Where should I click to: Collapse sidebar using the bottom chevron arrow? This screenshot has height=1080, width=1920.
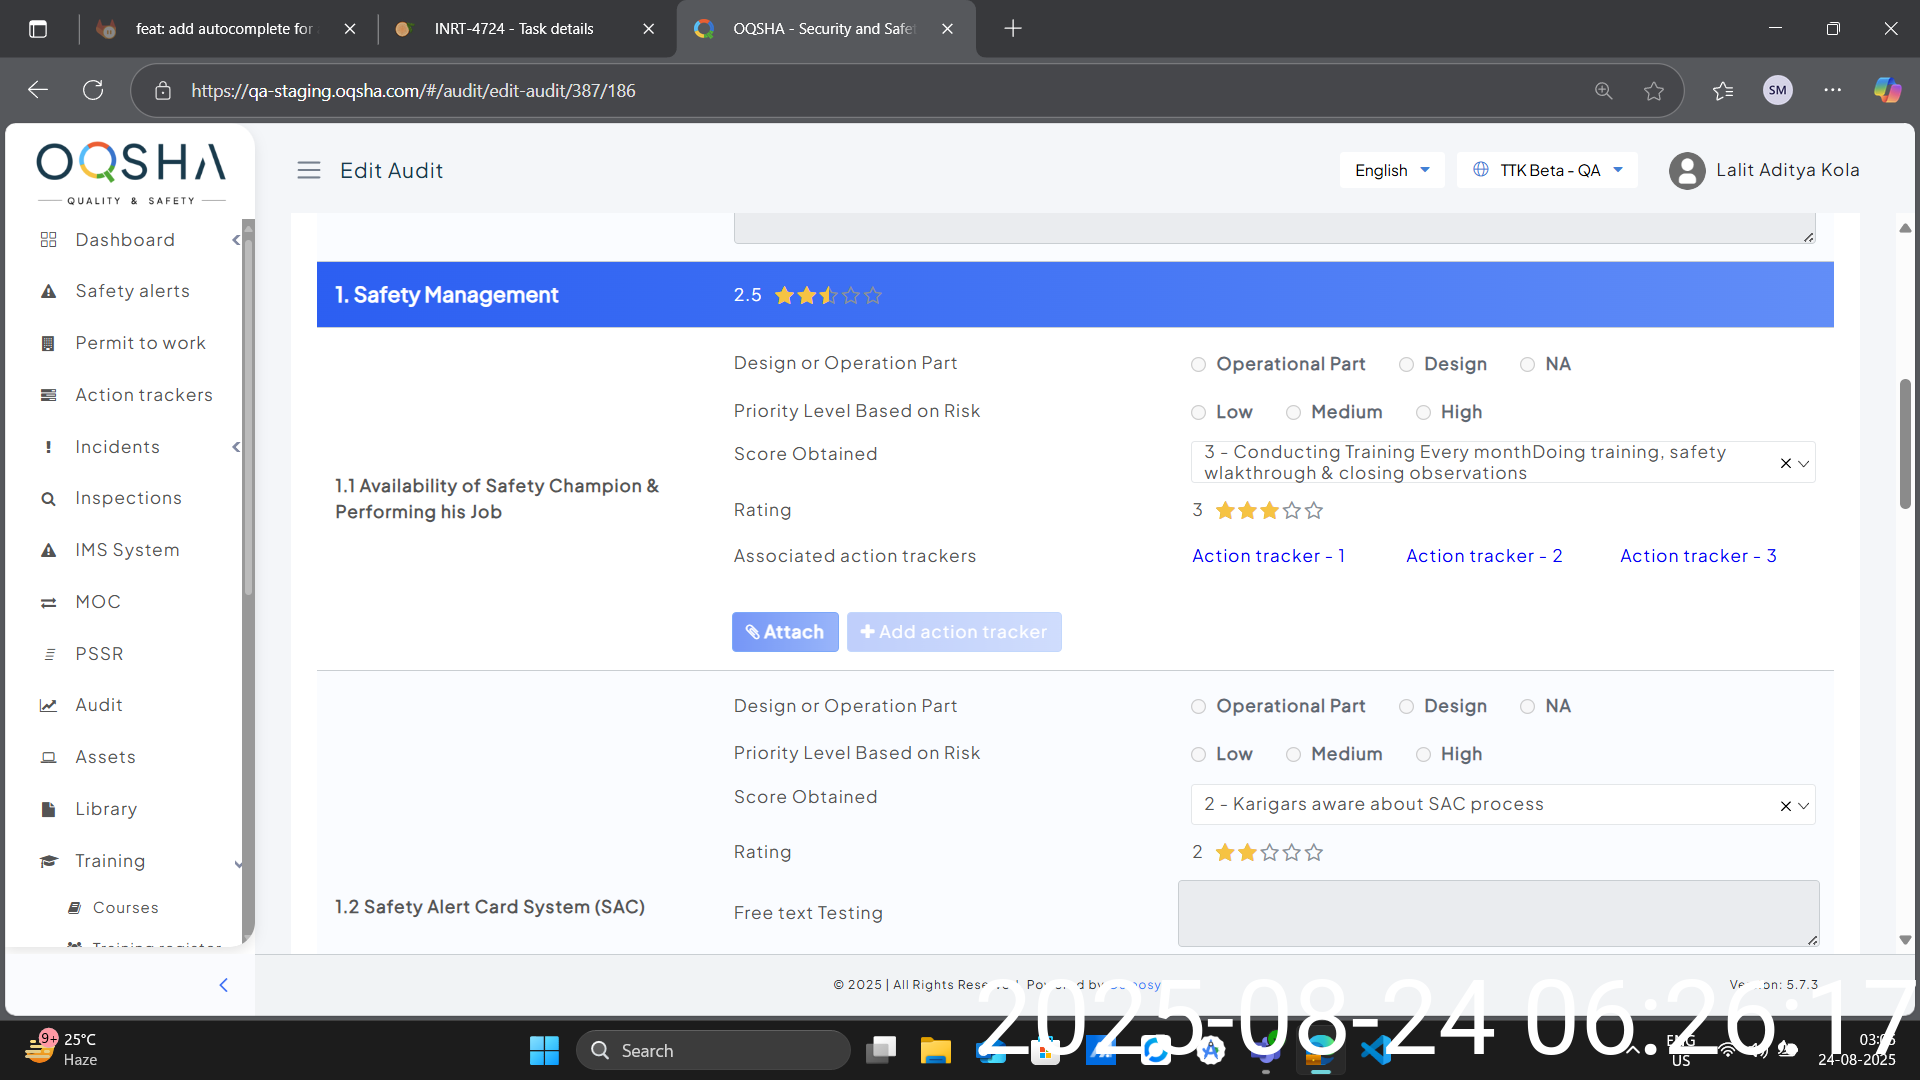coord(223,985)
